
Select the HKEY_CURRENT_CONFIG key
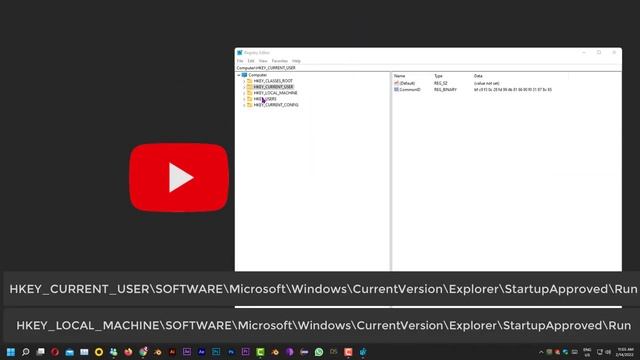276,105
